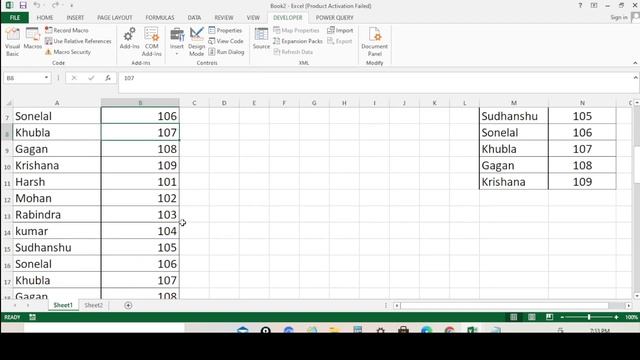
Task: Open the PAGE LAYOUT tab
Action: tap(115, 18)
